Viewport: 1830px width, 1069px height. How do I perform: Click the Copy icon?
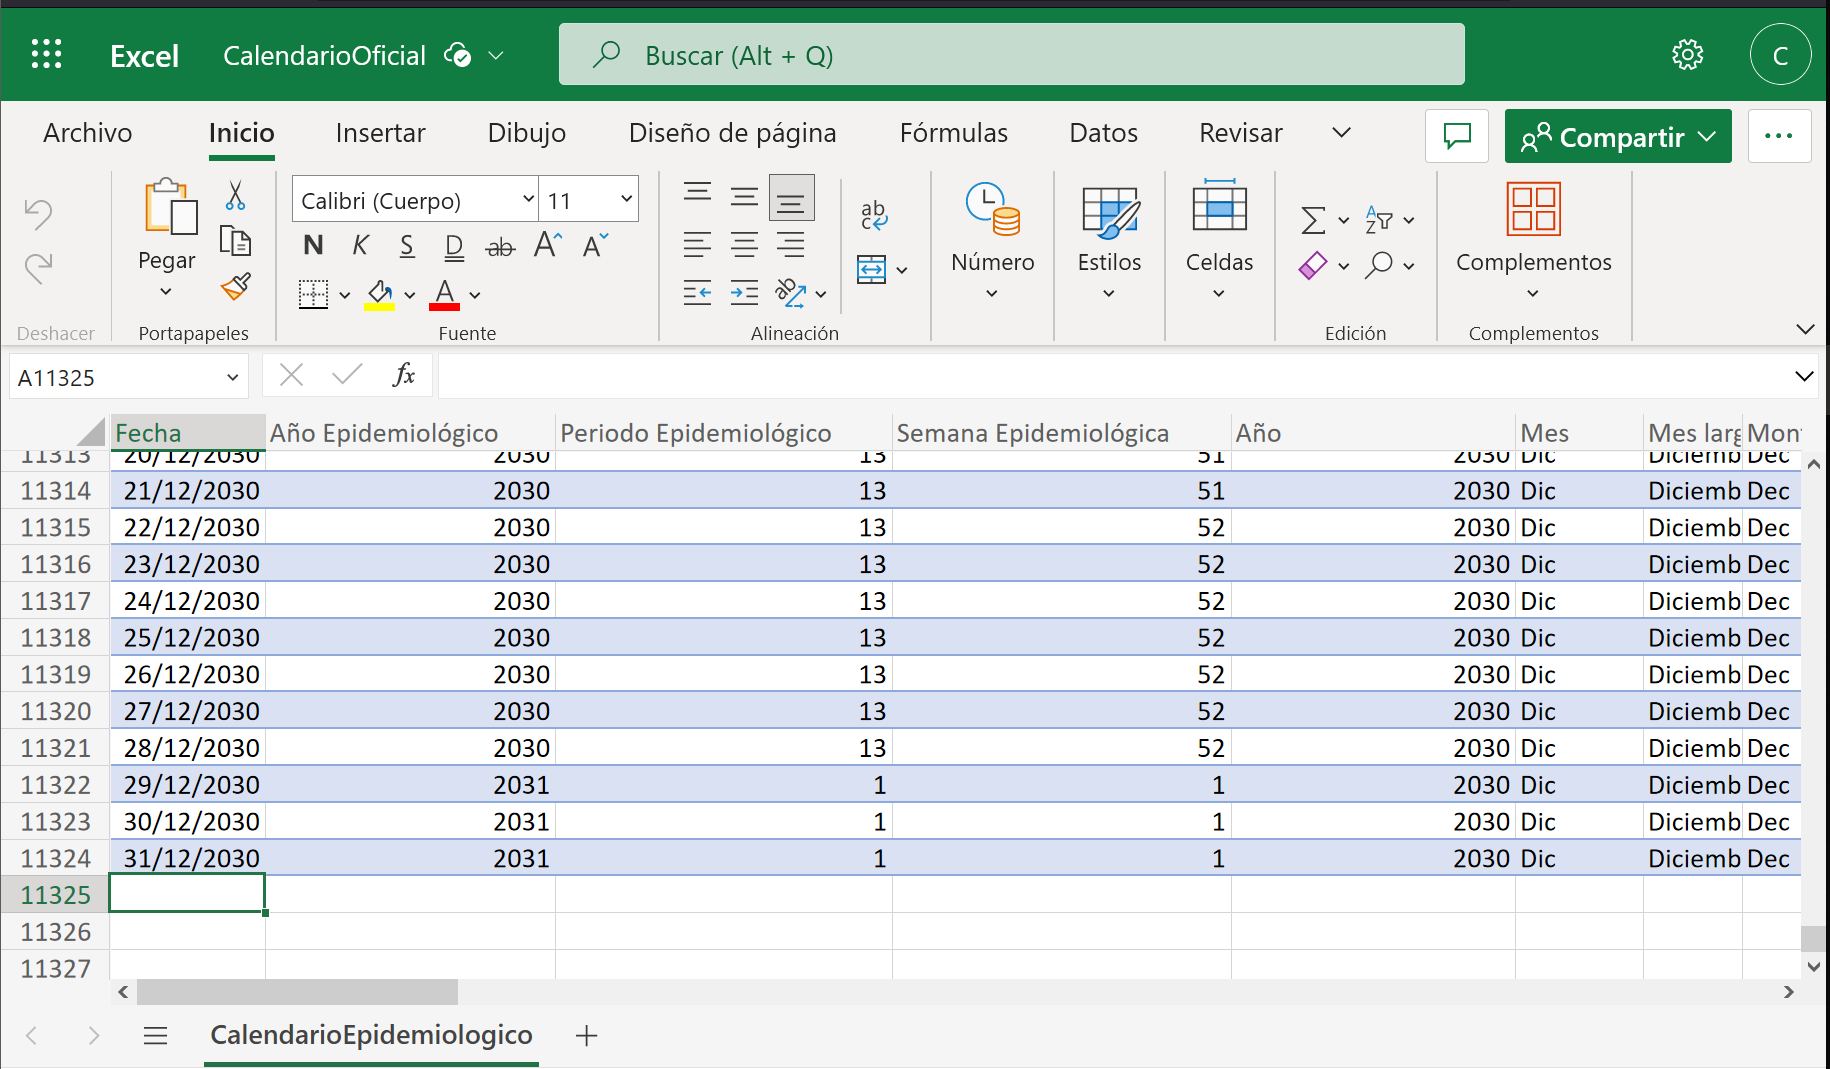point(235,241)
